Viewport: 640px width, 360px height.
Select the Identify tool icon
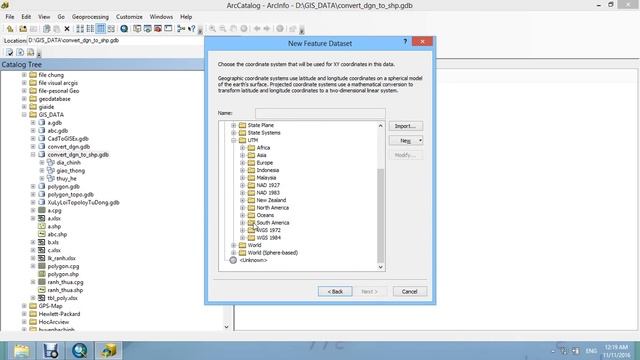coord(280,29)
